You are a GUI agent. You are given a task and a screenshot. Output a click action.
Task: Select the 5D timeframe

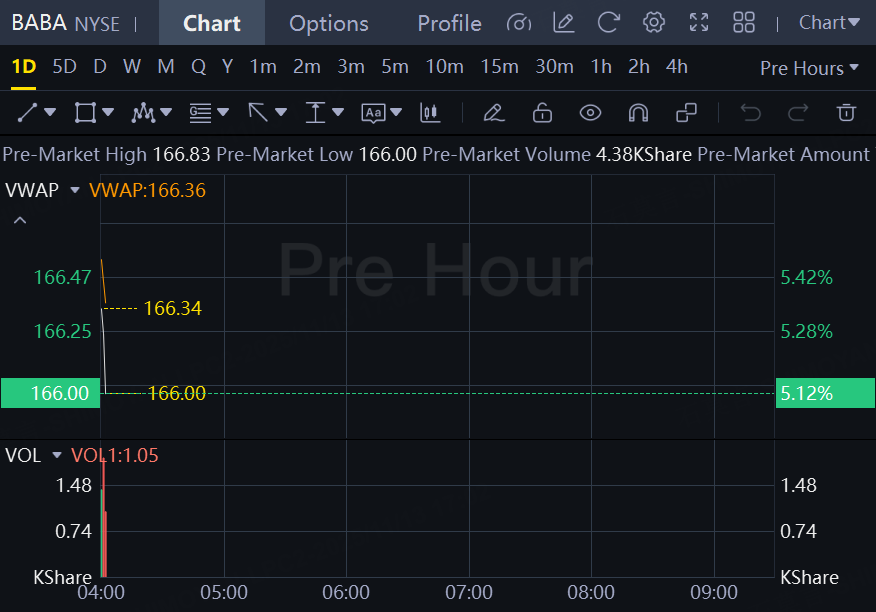click(64, 67)
